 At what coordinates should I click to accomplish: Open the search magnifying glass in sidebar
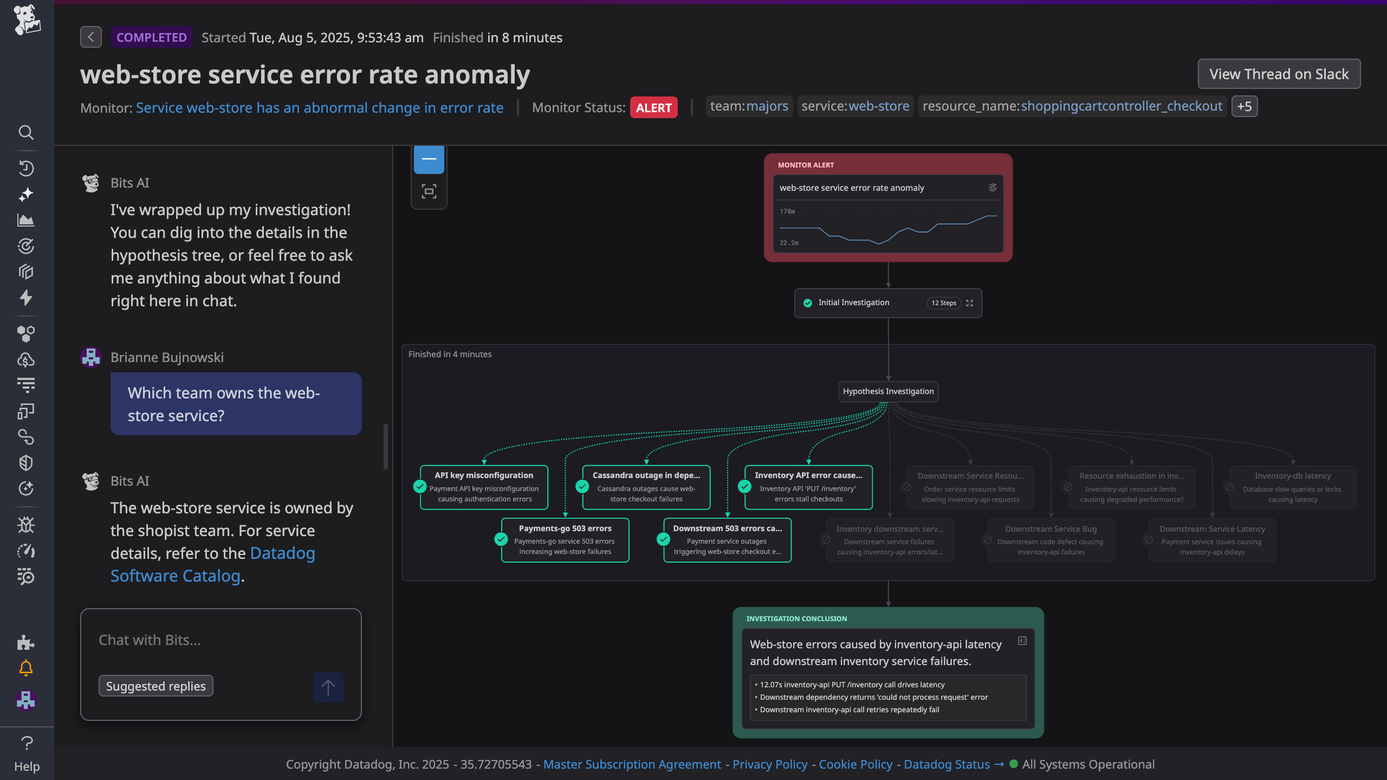point(26,133)
